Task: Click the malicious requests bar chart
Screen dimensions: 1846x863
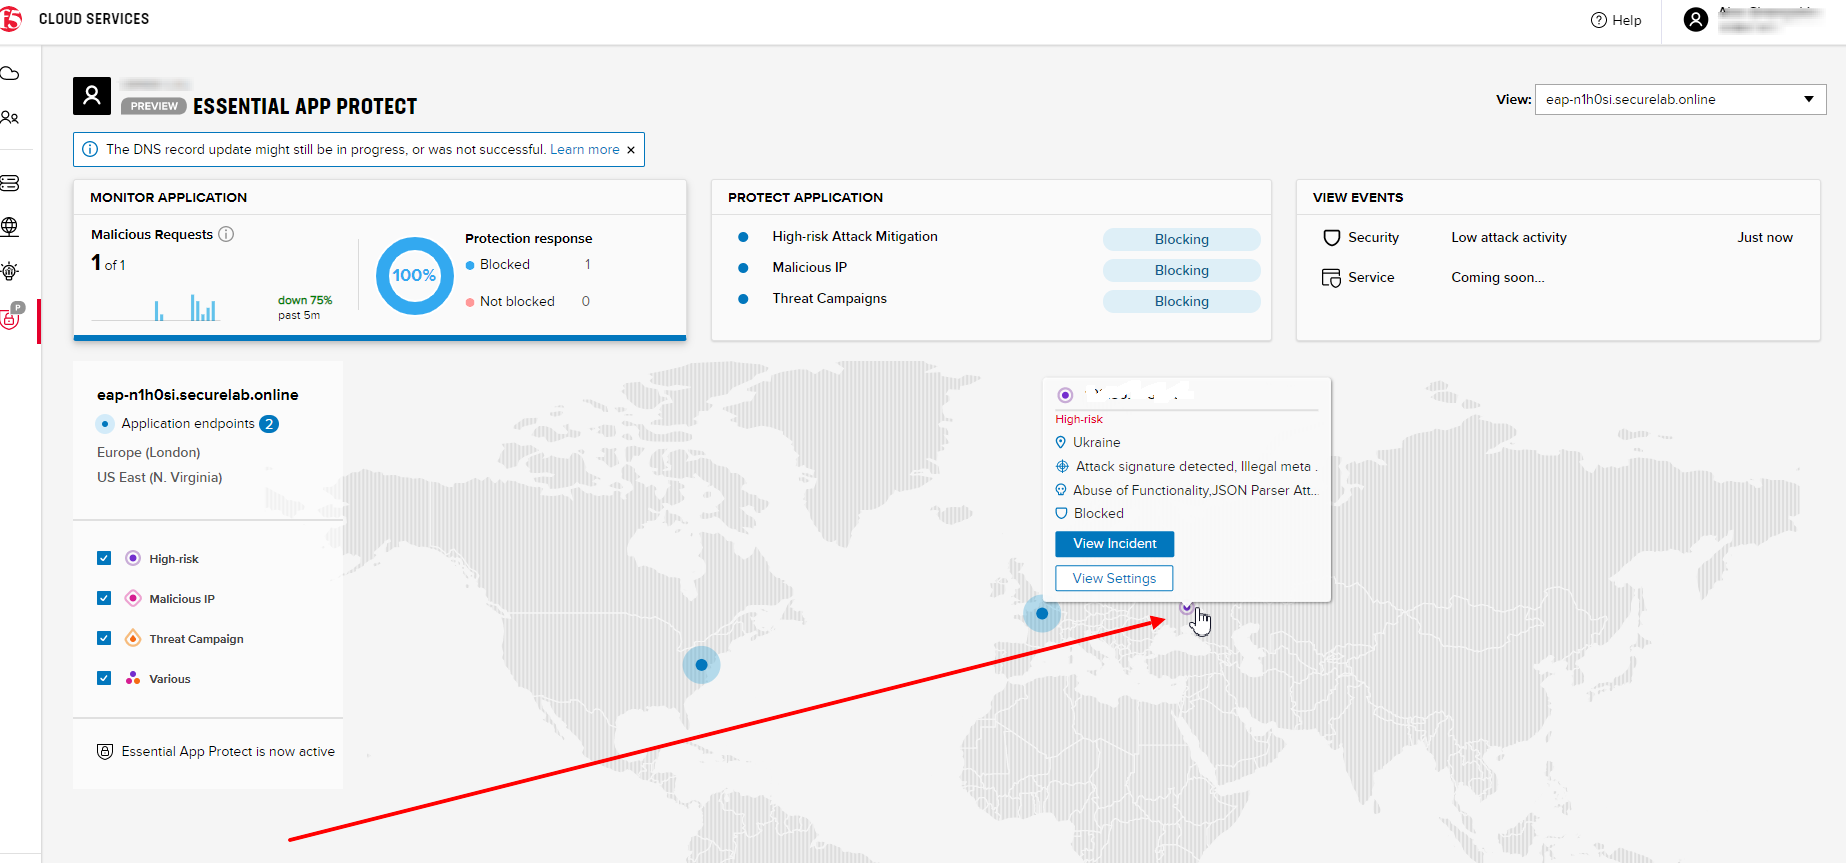Action: tap(155, 308)
